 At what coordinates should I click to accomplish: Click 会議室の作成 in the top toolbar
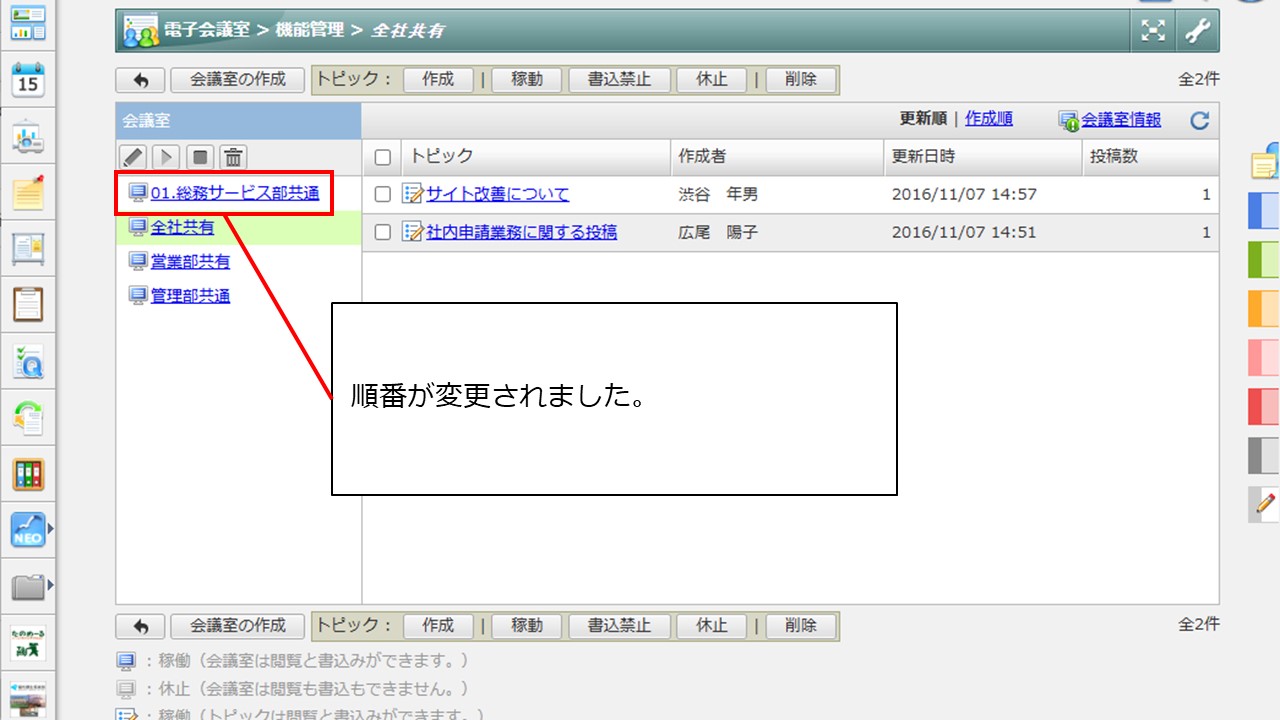coord(238,80)
